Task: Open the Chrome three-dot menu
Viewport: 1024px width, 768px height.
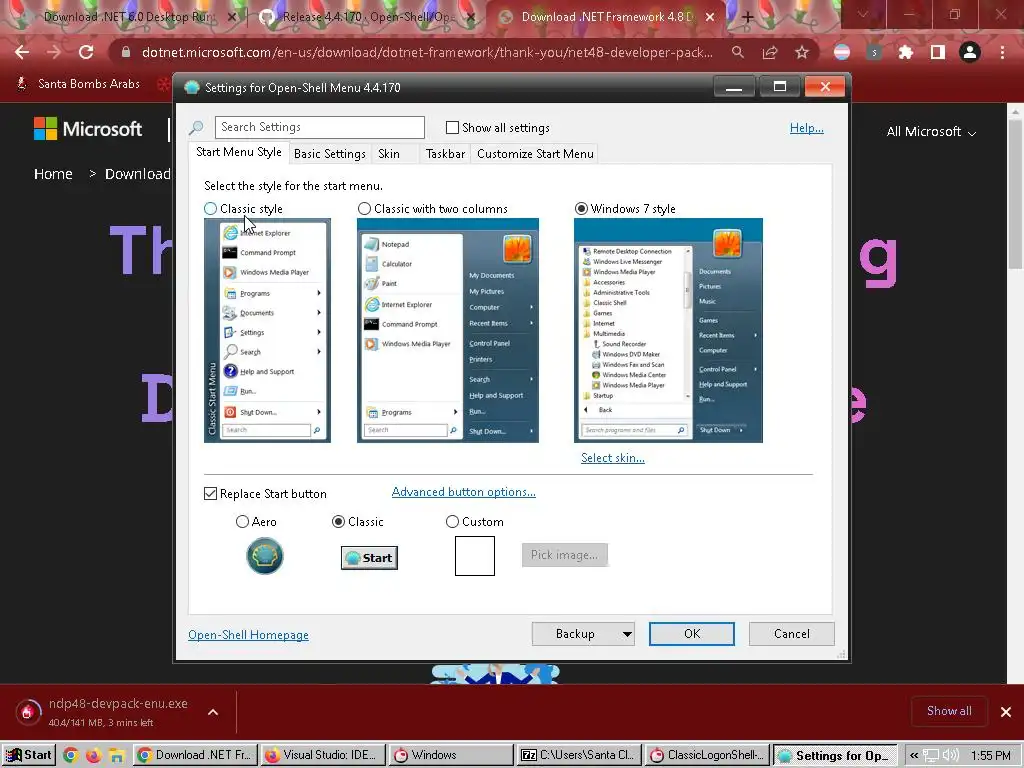Action: click(x=1002, y=52)
